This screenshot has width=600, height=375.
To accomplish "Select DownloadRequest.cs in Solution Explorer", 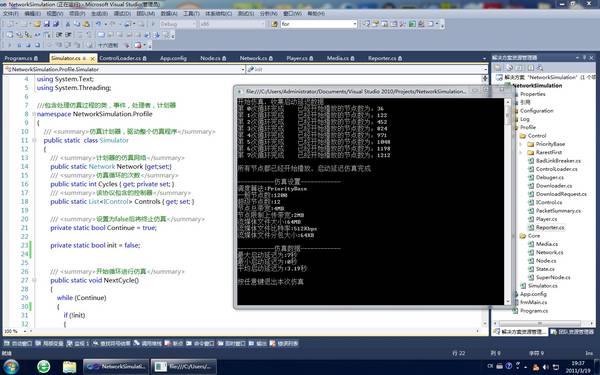I will pos(561,194).
